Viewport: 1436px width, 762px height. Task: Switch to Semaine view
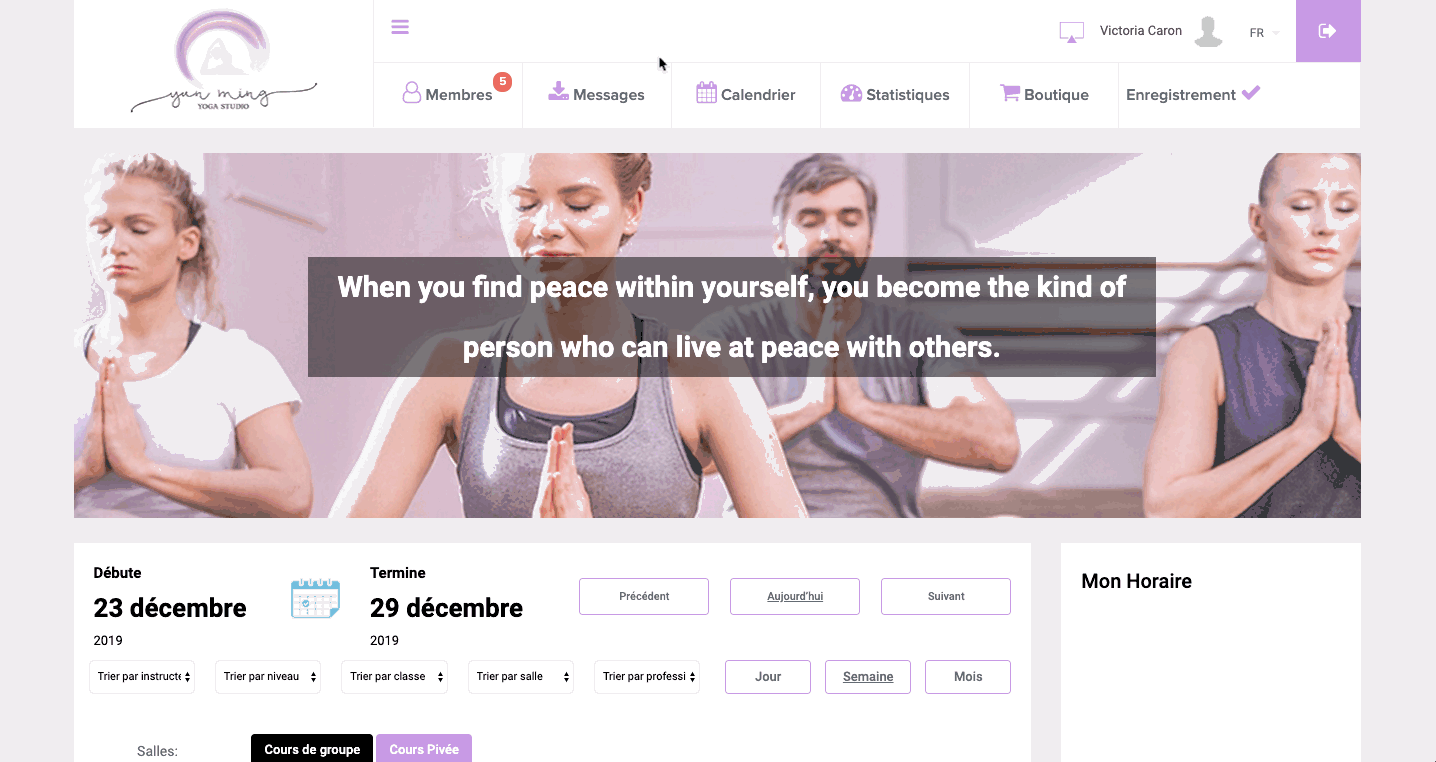click(x=868, y=677)
